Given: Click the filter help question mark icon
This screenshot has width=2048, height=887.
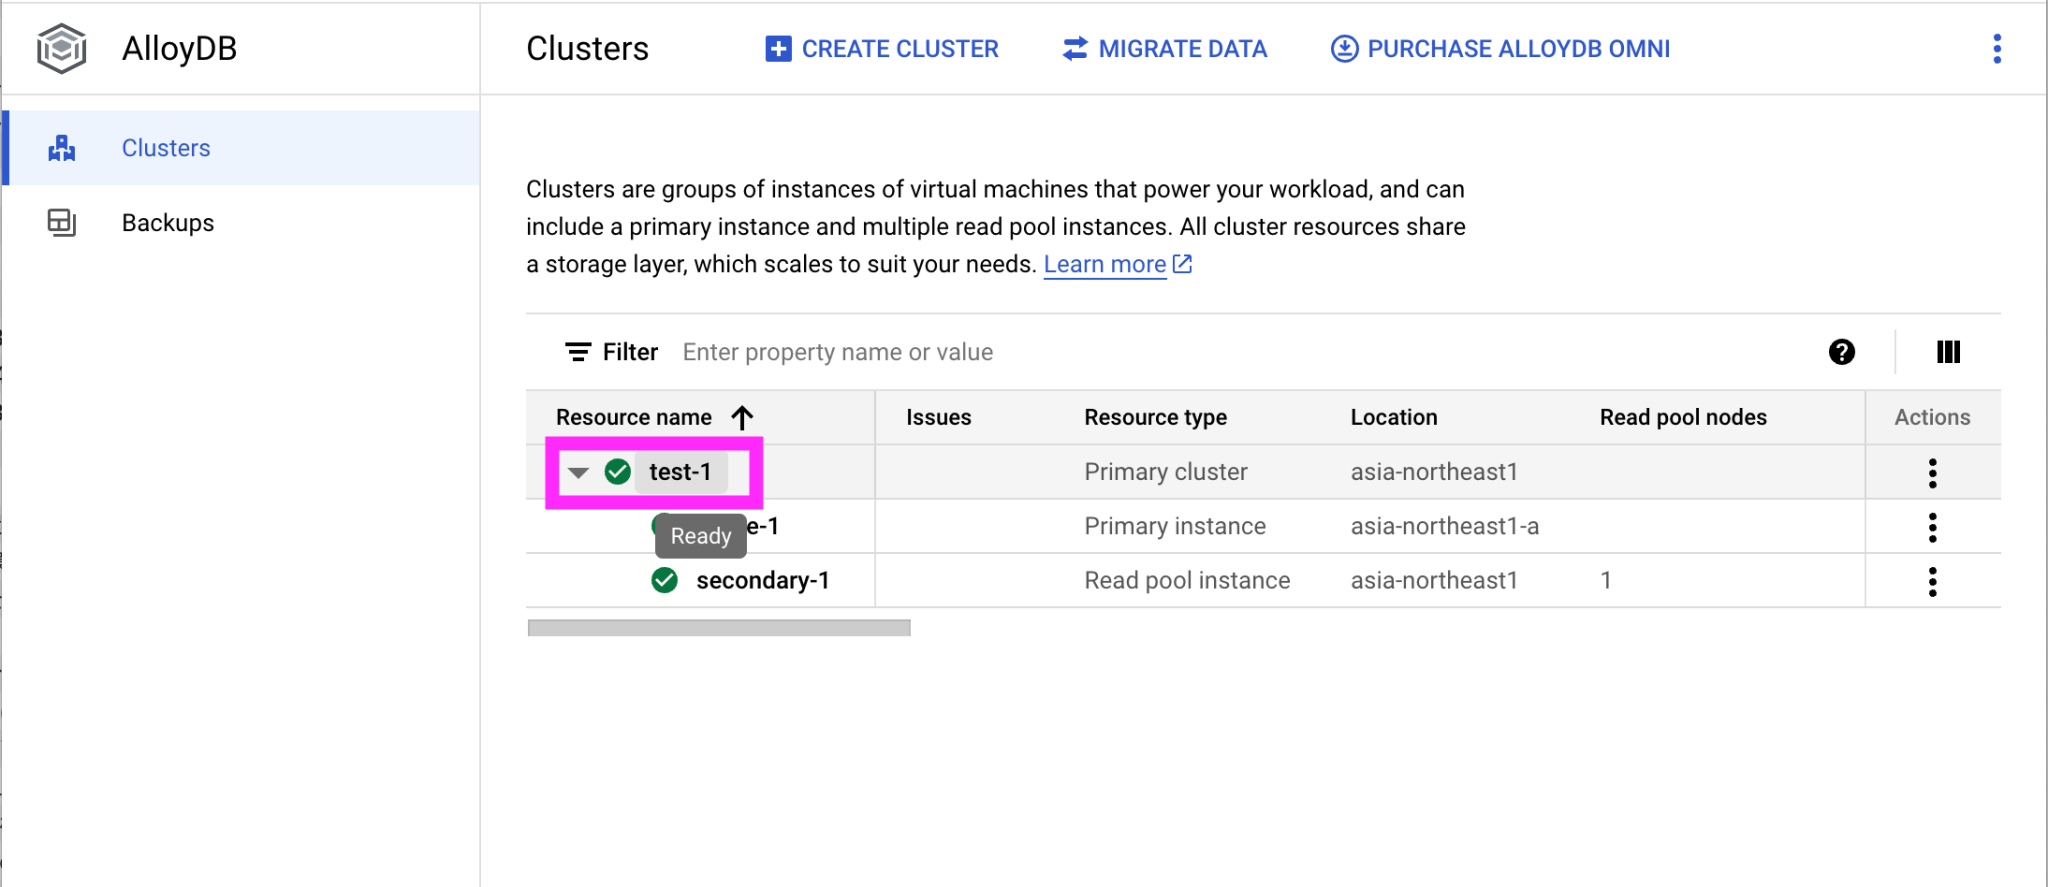Looking at the screenshot, I should pyautogui.click(x=1841, y=352).
